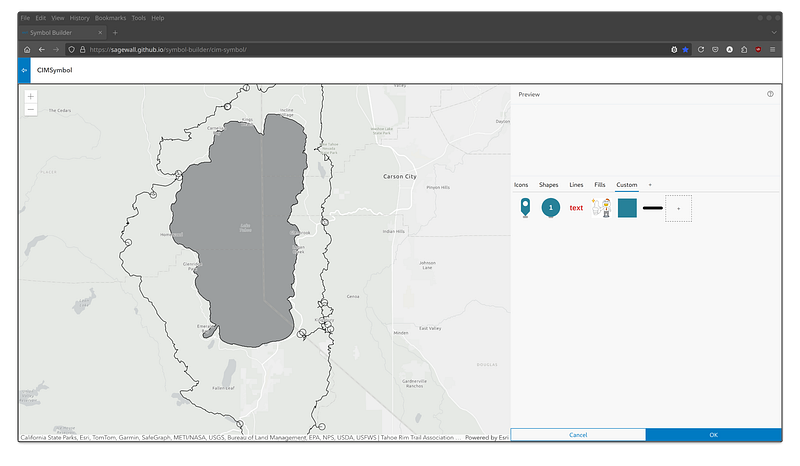Viewport: 800px width, 466px height.
Task: Add a new symbol category tab
Action: (x=650, y=185)
